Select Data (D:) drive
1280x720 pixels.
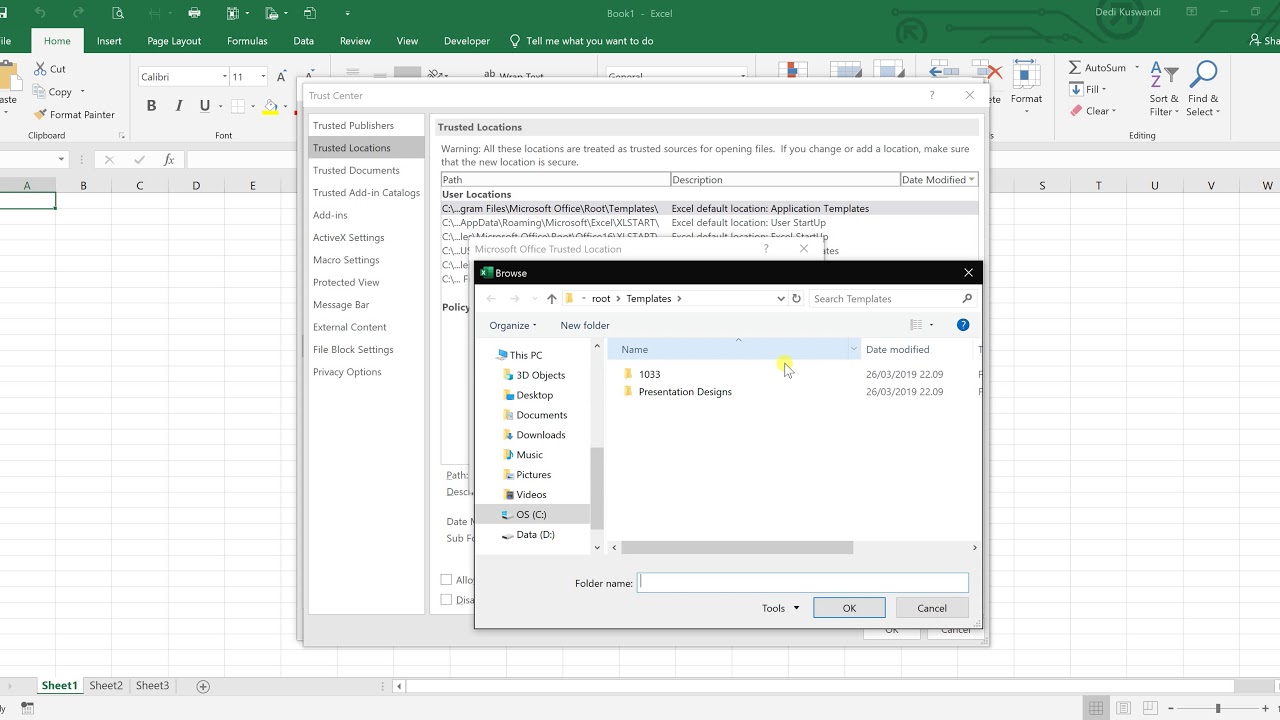(535, 534)
